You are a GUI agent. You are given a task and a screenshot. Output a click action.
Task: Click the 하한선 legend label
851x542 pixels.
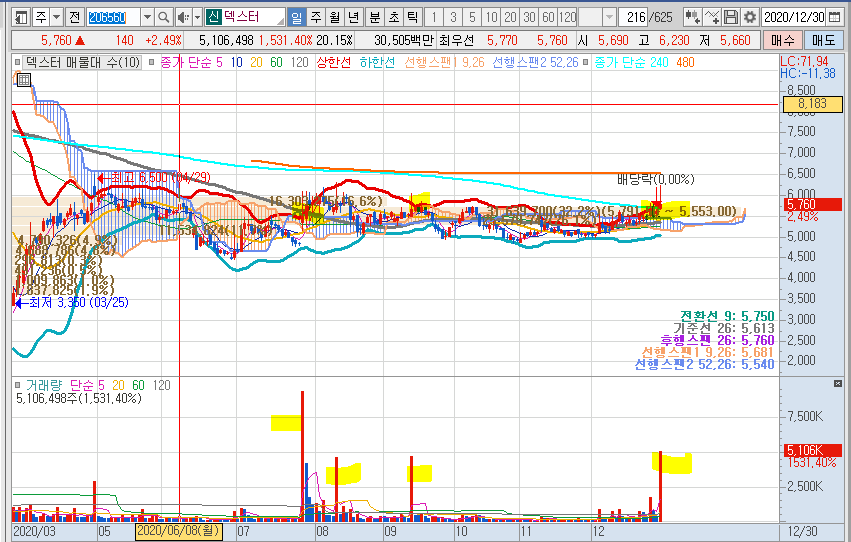377,62
